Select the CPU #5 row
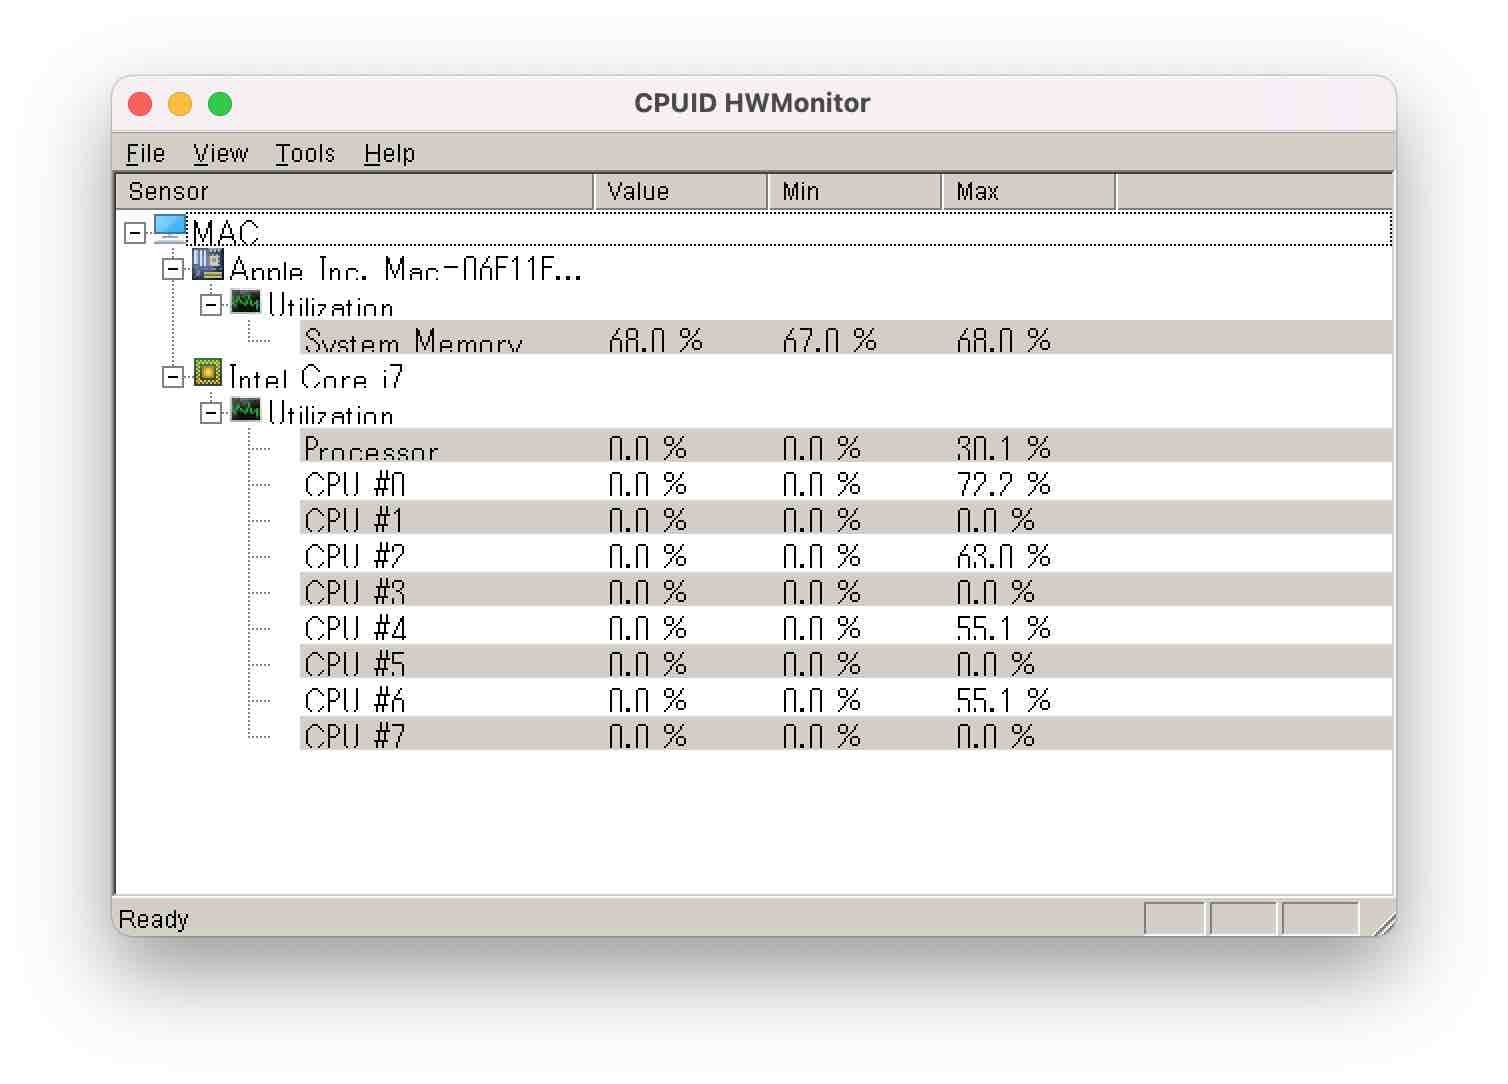The width and height of the screenshot is (1508, 1084). (x=846, y=662)
